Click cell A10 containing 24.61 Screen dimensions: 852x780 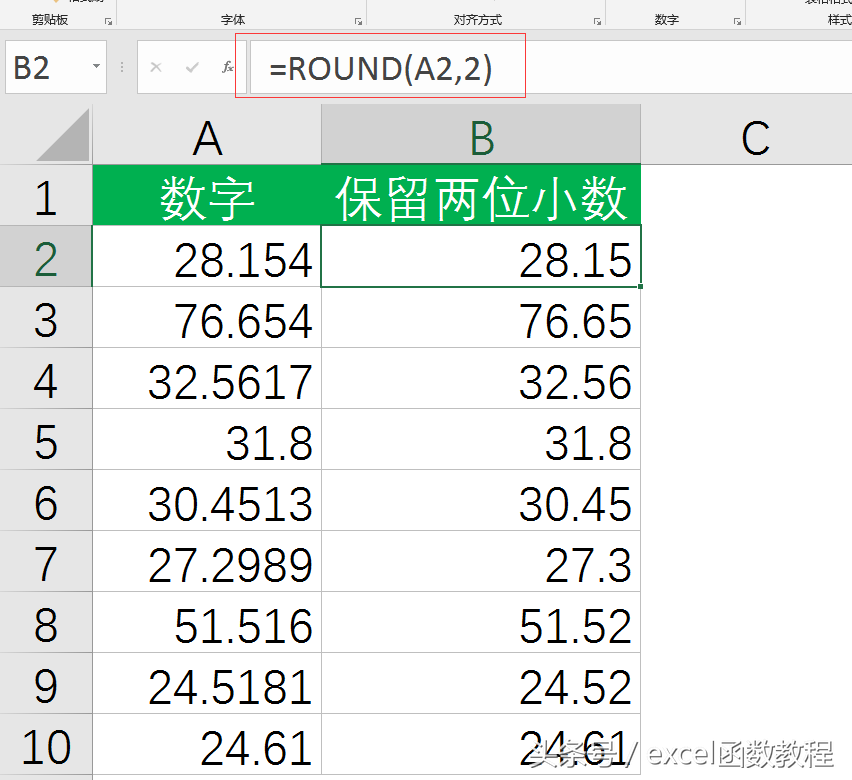coord(207,745)
